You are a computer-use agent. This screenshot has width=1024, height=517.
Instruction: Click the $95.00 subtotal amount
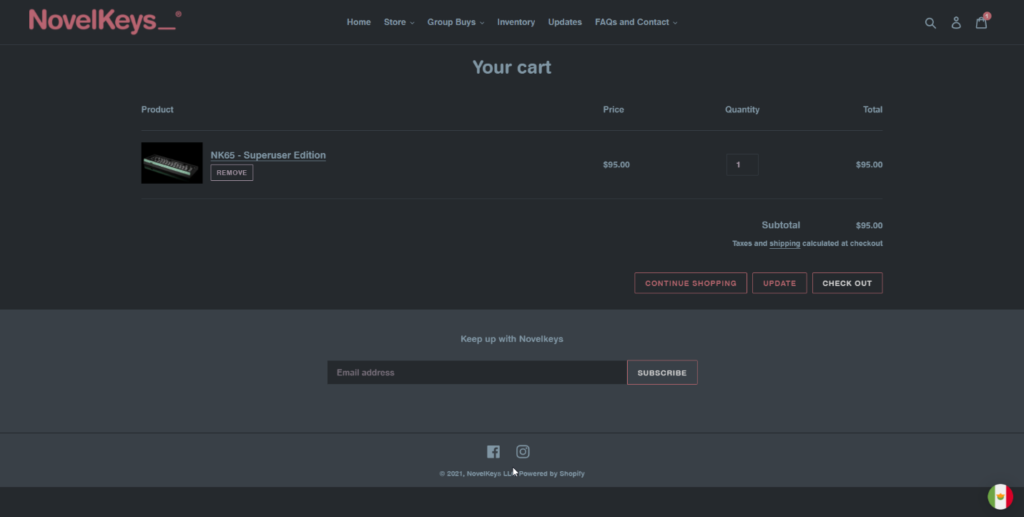pyautogui.click(x=869, y=225)
